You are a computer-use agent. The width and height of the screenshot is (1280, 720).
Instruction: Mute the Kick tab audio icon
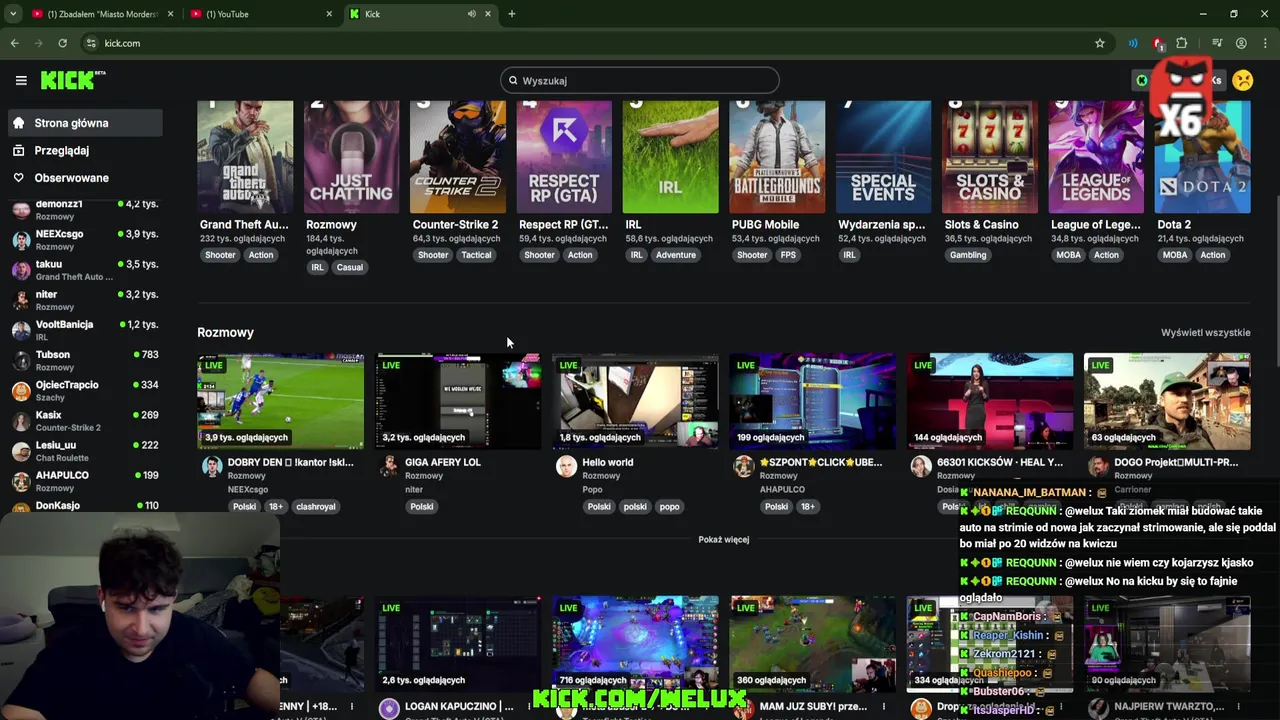471,14
